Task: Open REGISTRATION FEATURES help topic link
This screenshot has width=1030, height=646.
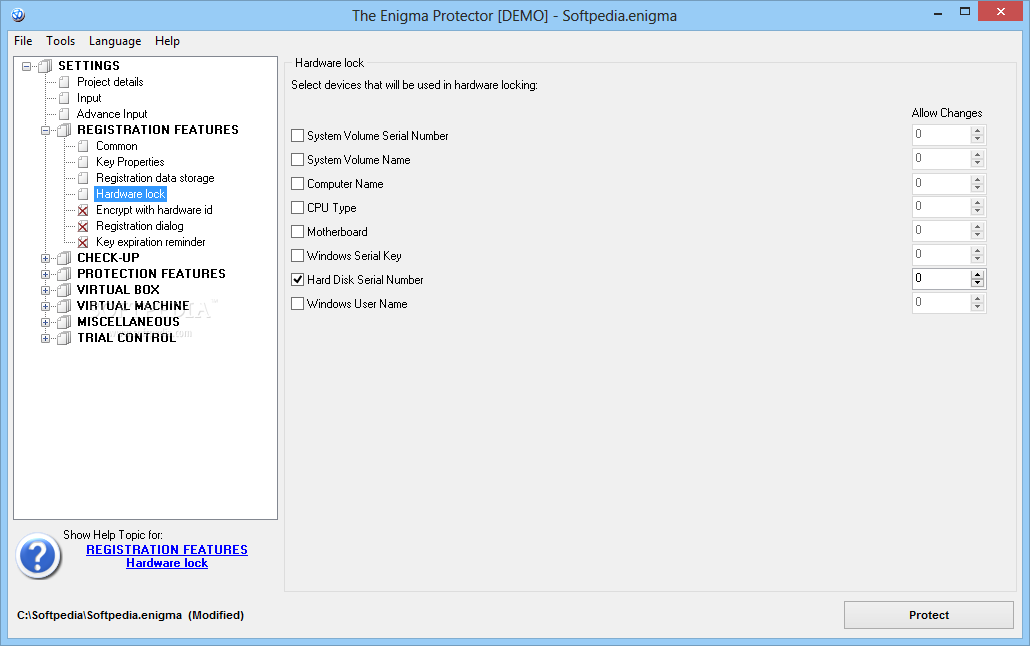Action: [x=167, y=549]
